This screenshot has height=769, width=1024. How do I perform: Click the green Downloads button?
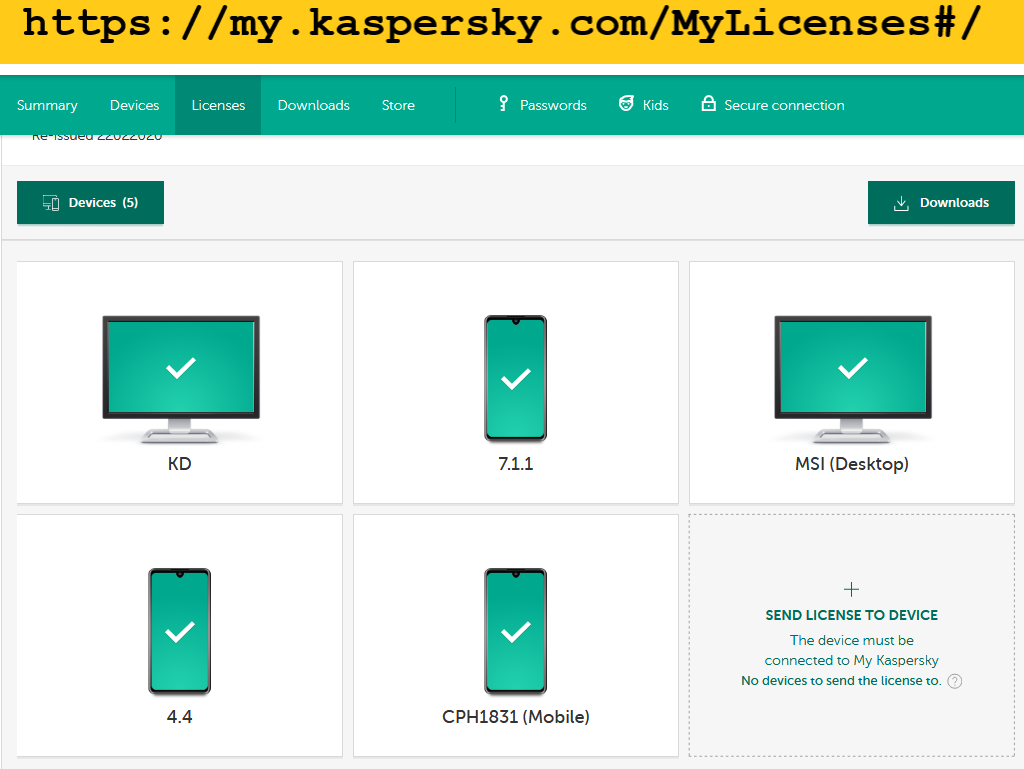click(x=941, y=202)
